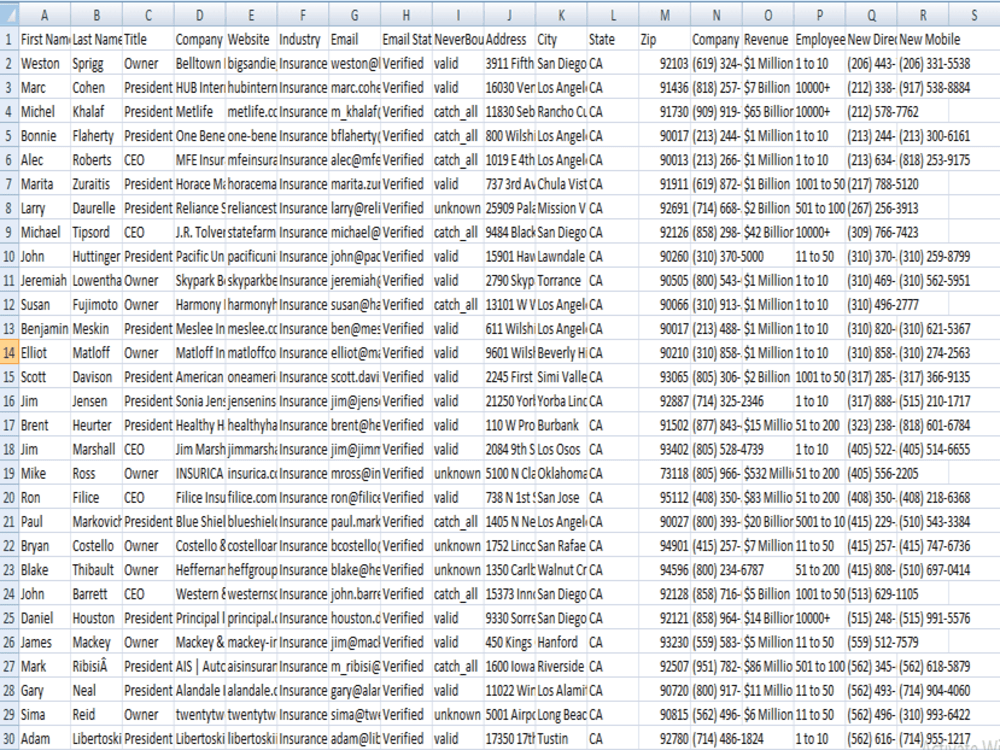Select city cell Hanford
The image size is (1000, 750).
(561, 642)
